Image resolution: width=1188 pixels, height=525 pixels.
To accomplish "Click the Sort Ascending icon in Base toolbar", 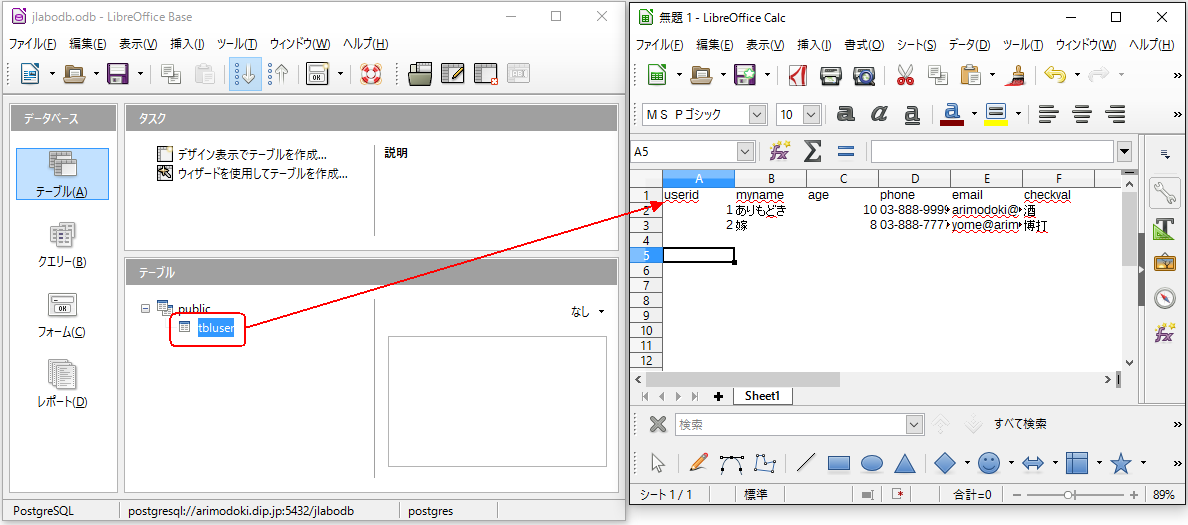I will point(245,74).
